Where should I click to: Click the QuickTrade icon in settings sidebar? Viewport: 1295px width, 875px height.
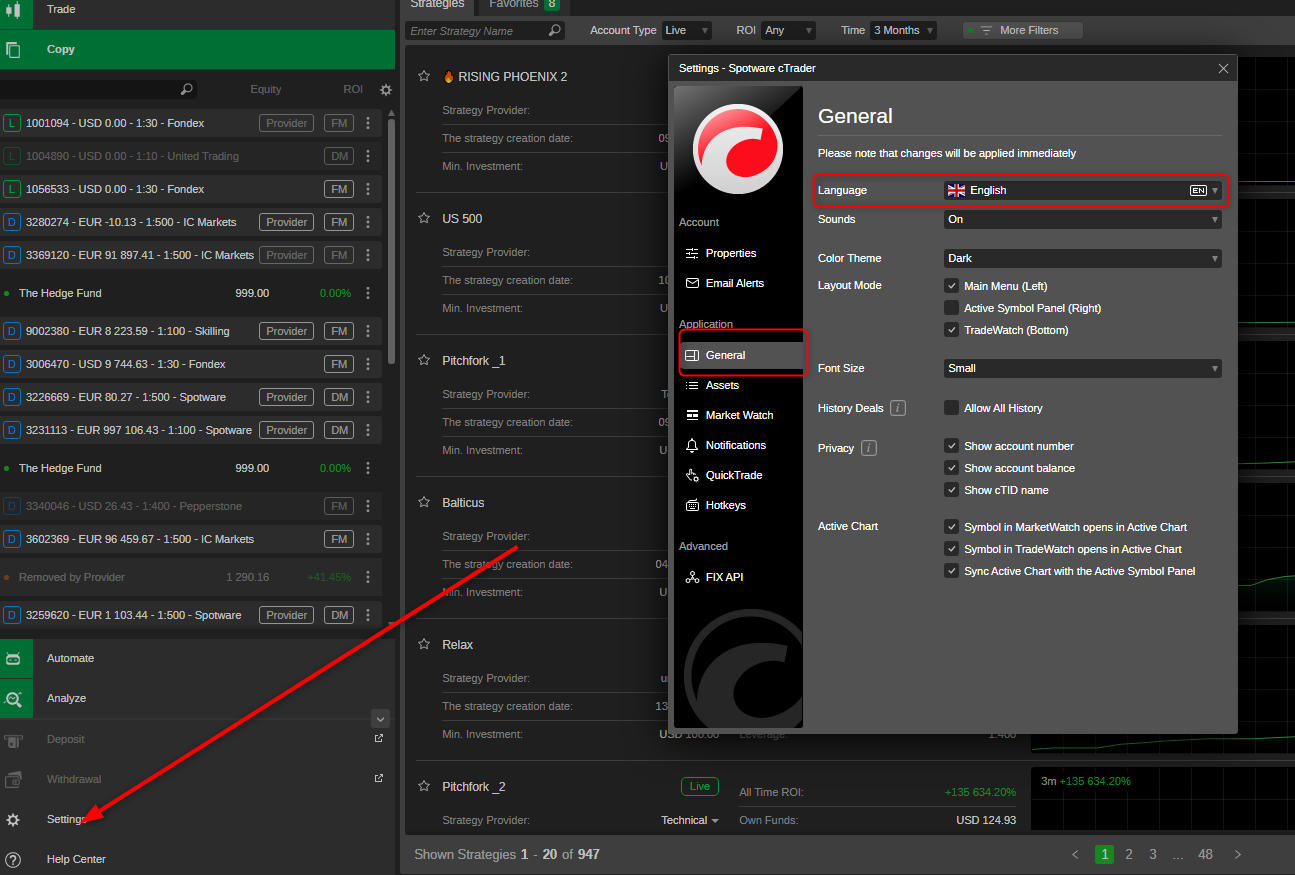[692, 475]
